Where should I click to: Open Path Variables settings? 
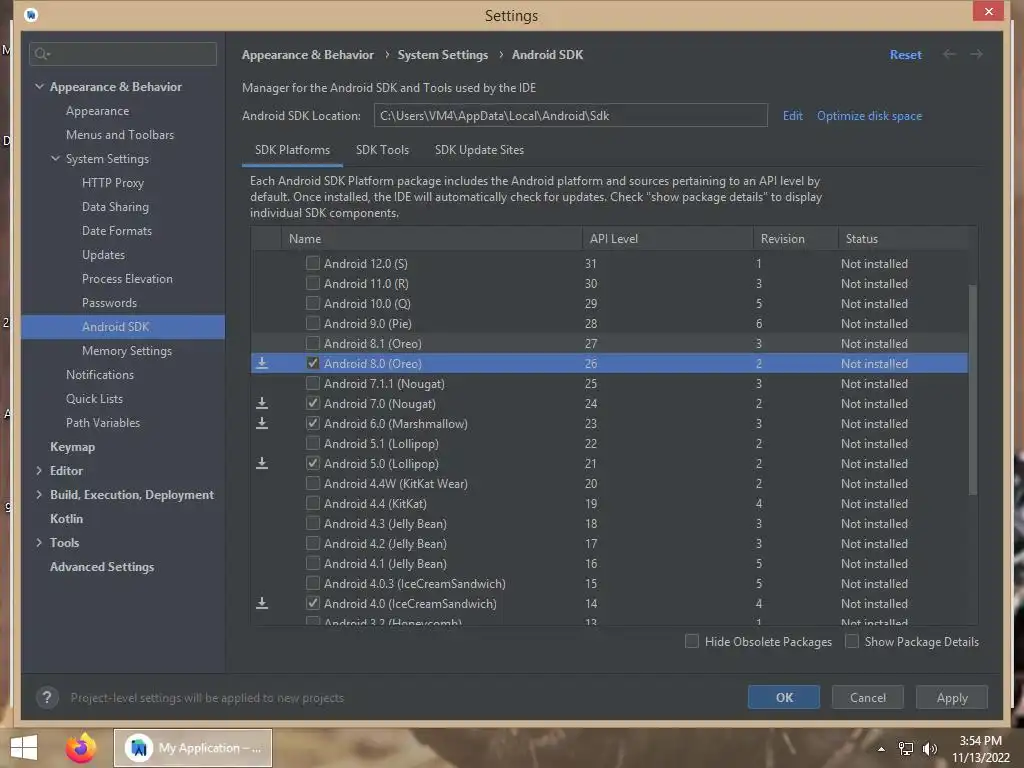[103, 423]
